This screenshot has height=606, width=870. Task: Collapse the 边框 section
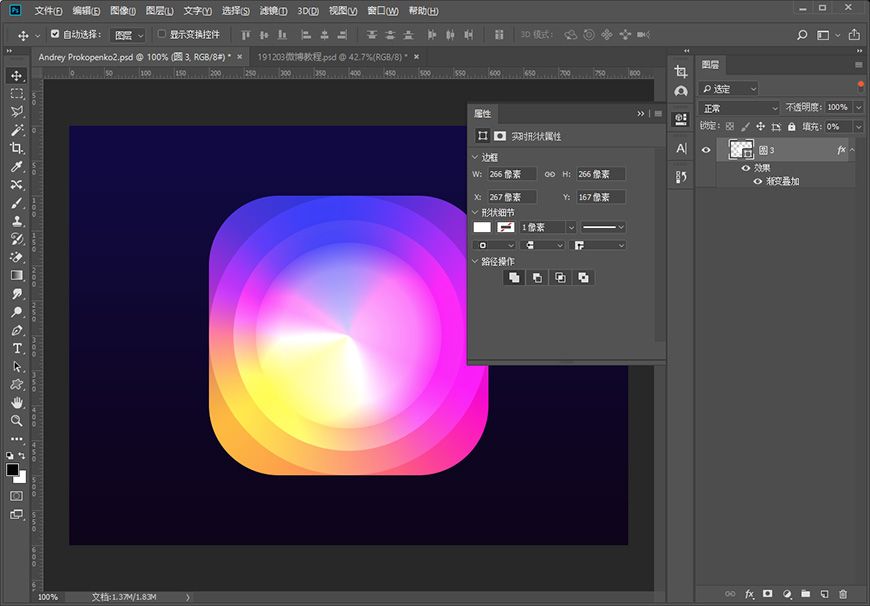pyautogui.click(x=475, y=158)
